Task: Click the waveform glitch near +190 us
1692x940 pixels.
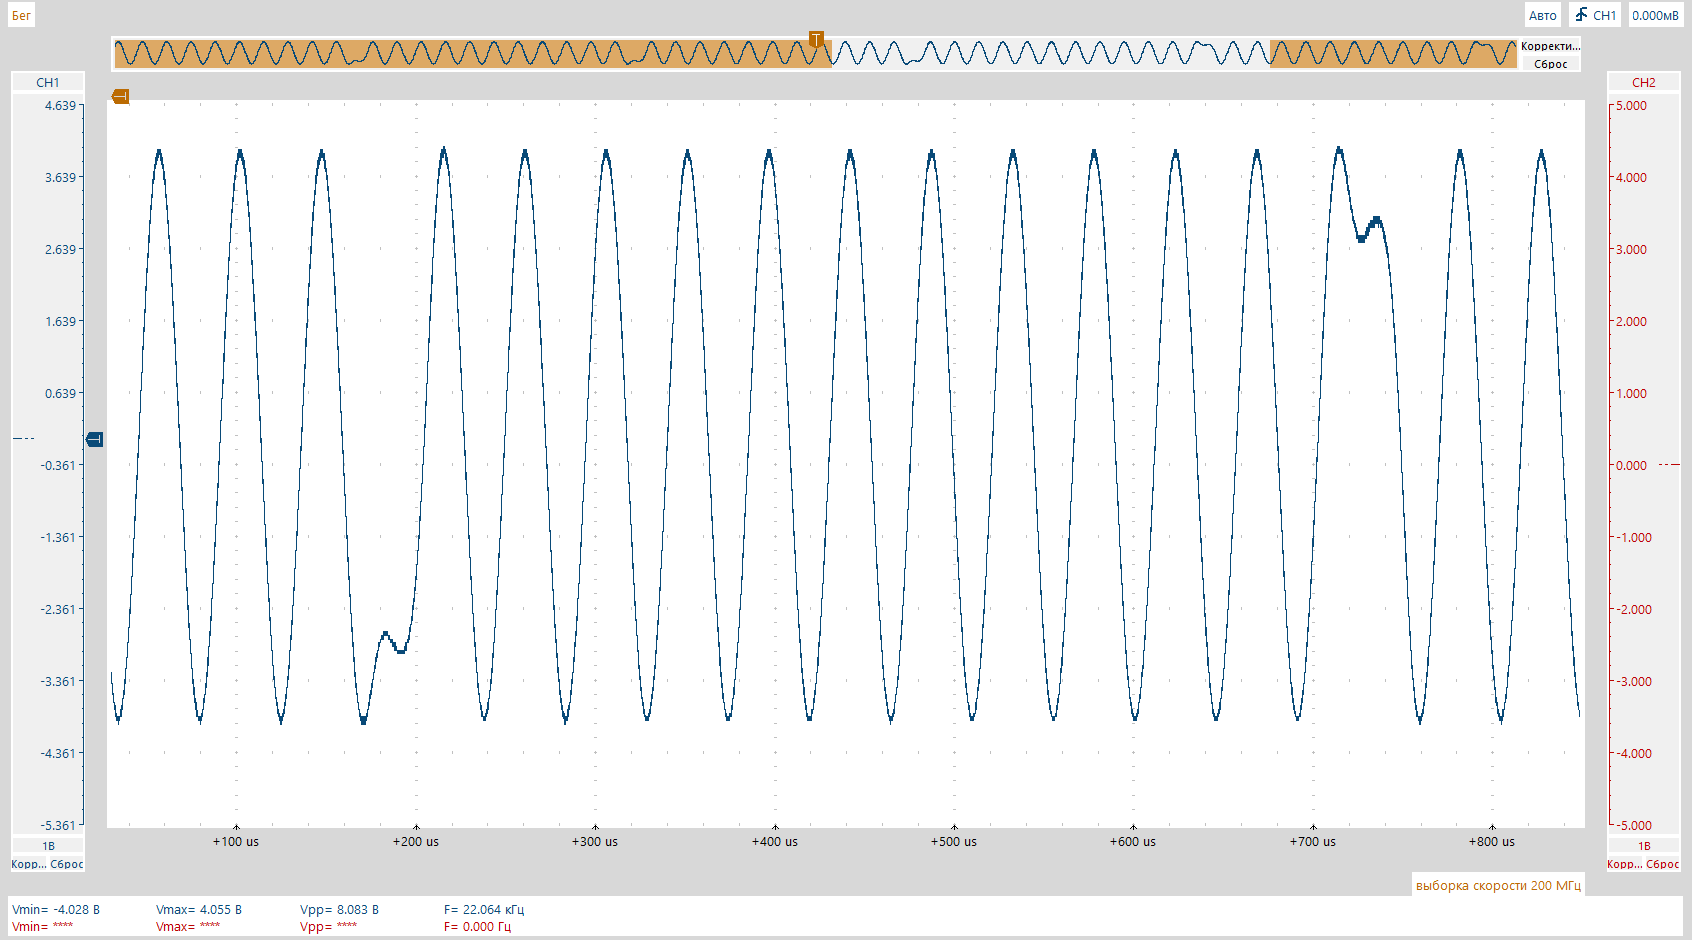Action: [x=393, y=642]
